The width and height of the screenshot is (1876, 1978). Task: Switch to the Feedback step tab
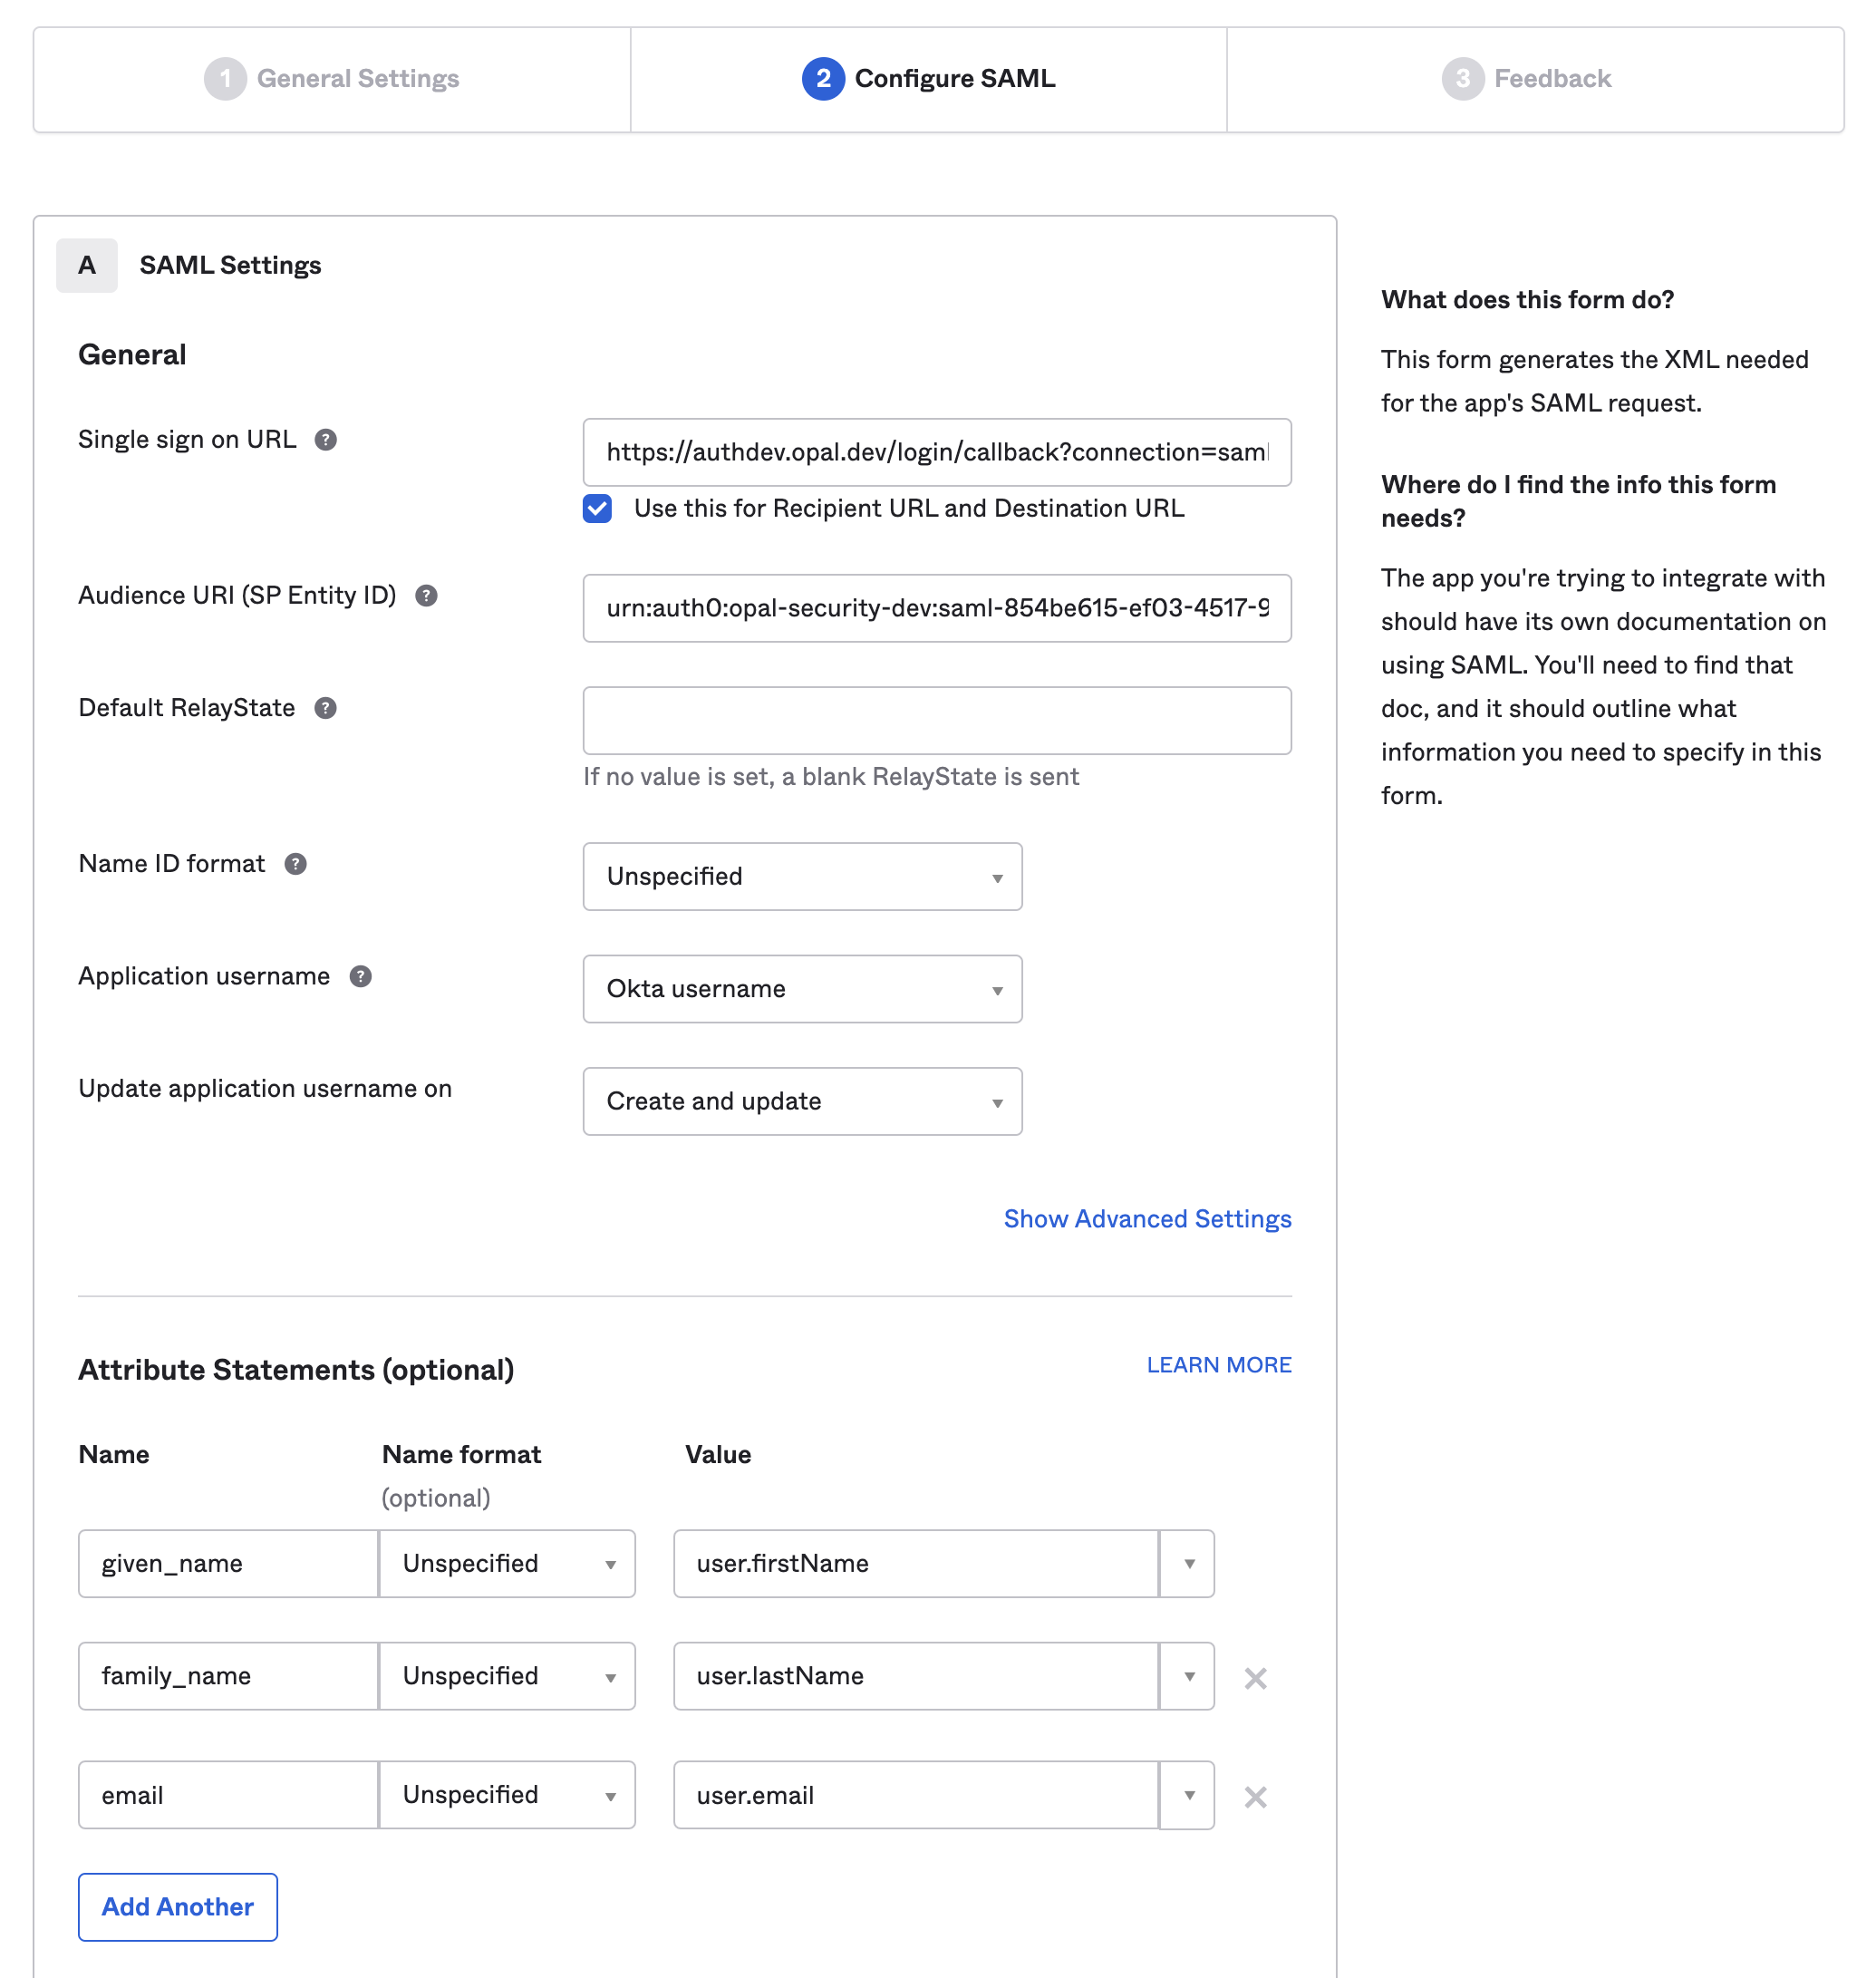click(x=1526, y=79)
